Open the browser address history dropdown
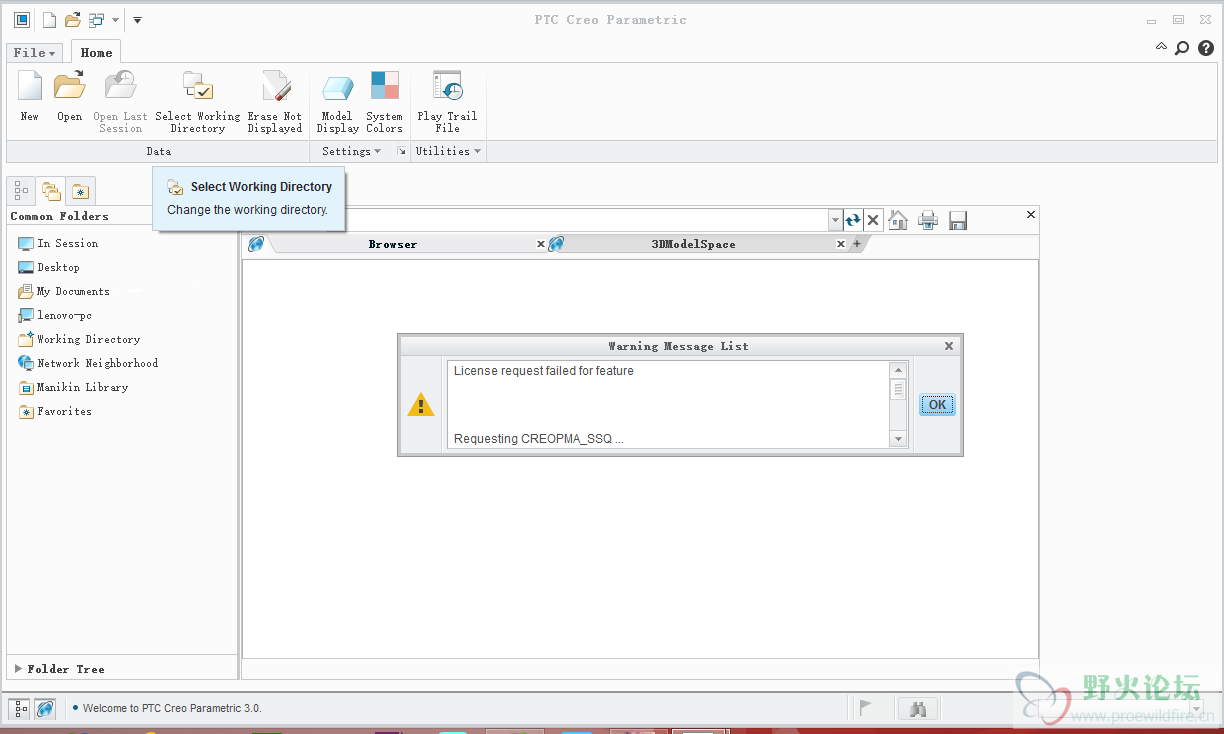This screenshot has height=734, width=1224. click(835, 220)
